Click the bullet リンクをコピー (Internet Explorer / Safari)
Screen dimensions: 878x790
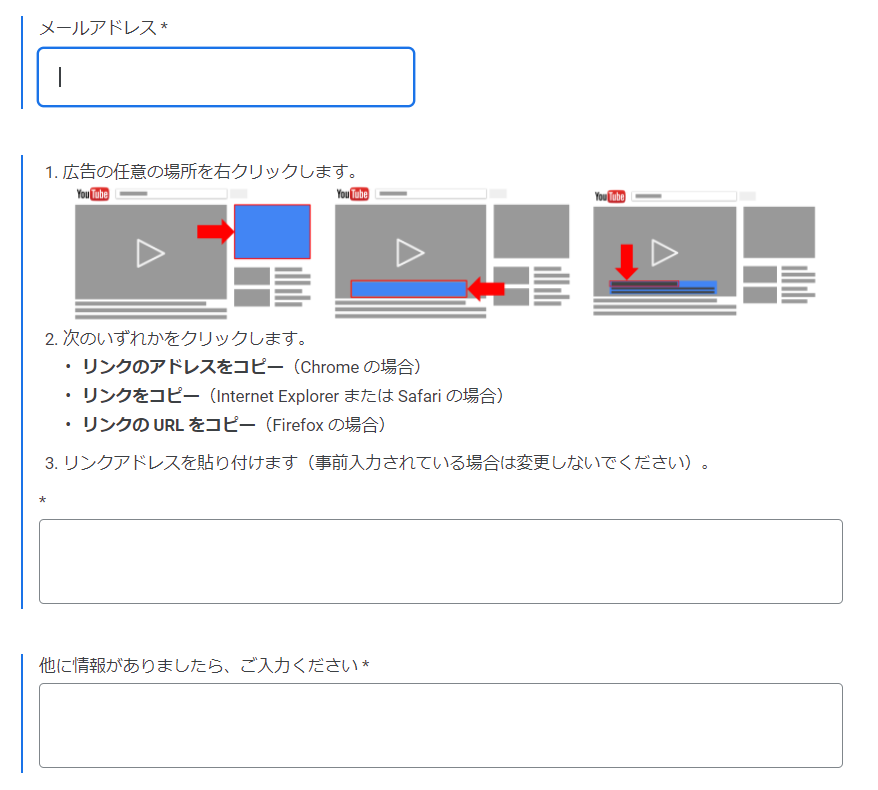click(x=292, y=396)
